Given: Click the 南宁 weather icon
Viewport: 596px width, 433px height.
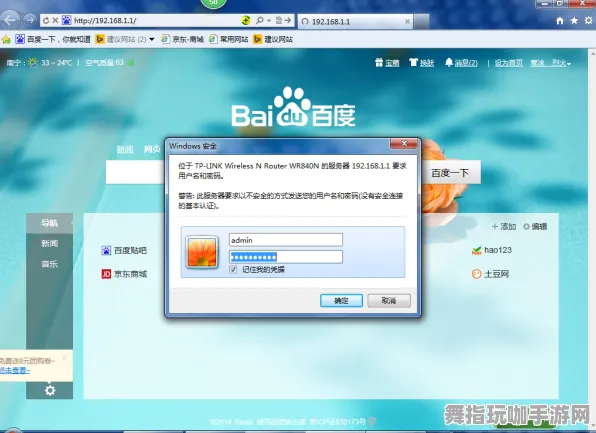Looking at the screenshot, I should [x=33, y=62].
